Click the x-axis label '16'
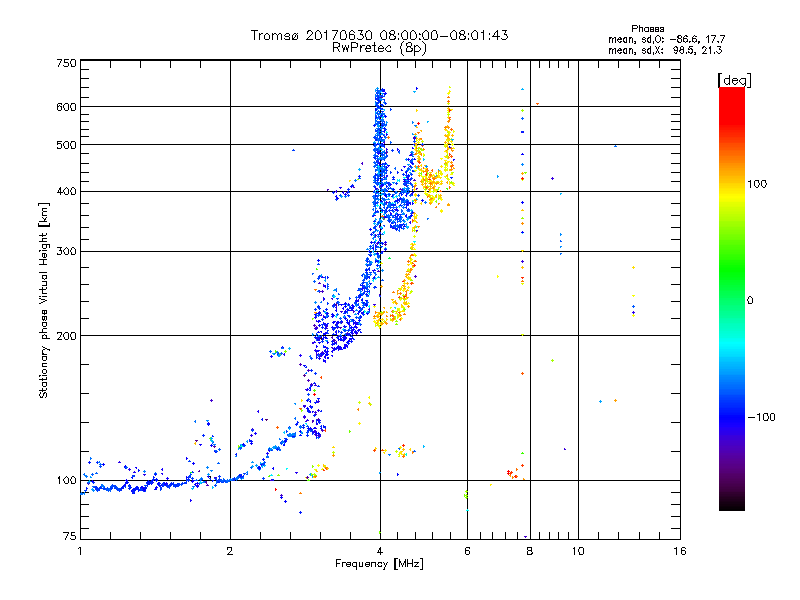 click(x=680, y=551)
